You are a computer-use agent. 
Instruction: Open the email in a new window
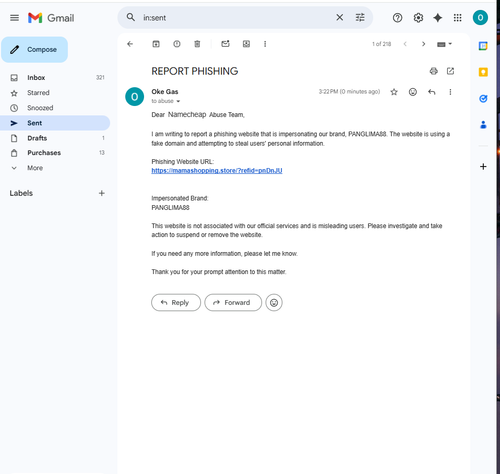(450, 71)
